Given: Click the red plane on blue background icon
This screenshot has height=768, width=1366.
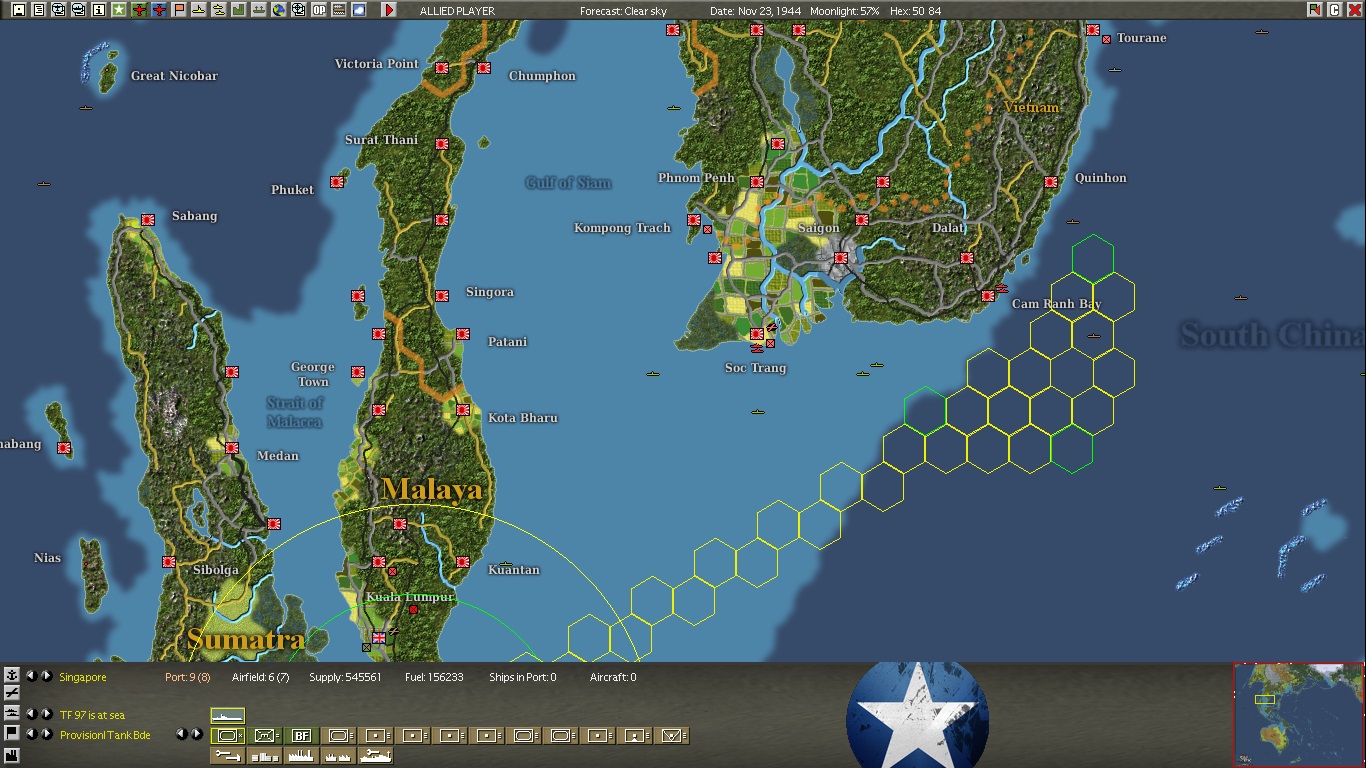Looking at the screenshot, I should (x=158, y=10).
